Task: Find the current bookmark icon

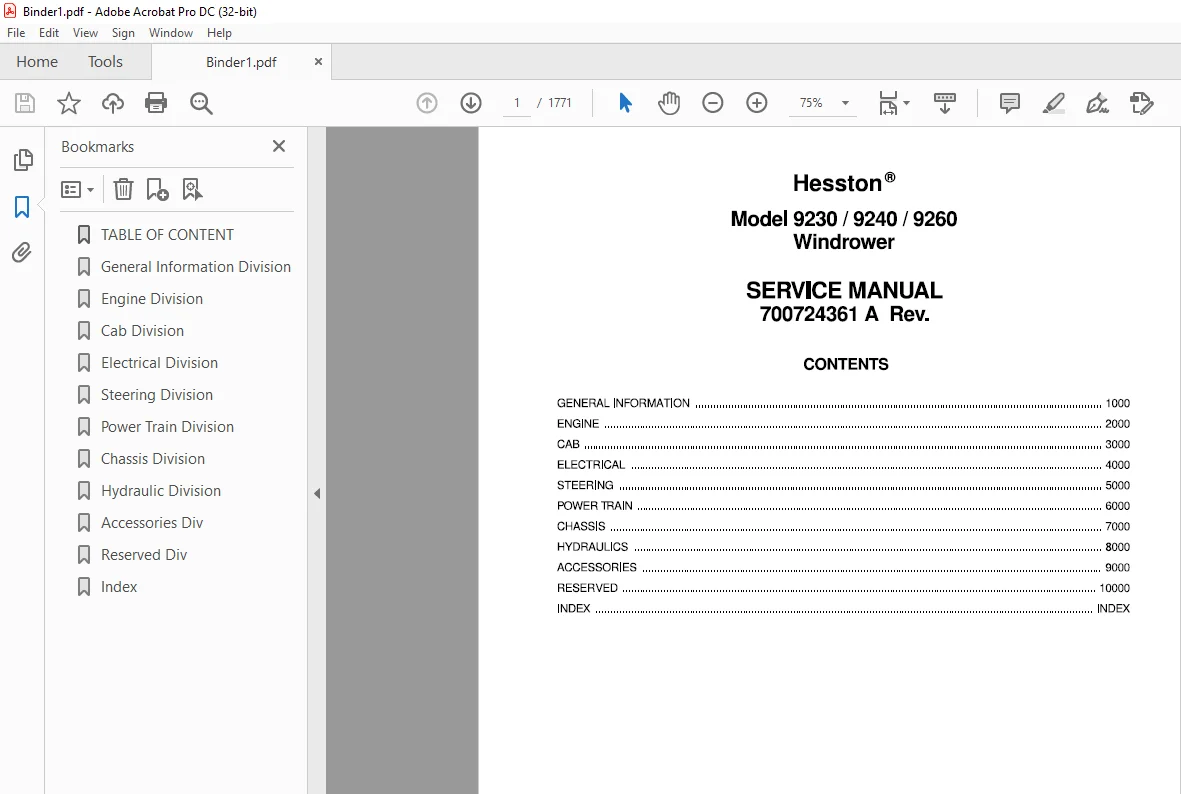Action: point(193,189)
